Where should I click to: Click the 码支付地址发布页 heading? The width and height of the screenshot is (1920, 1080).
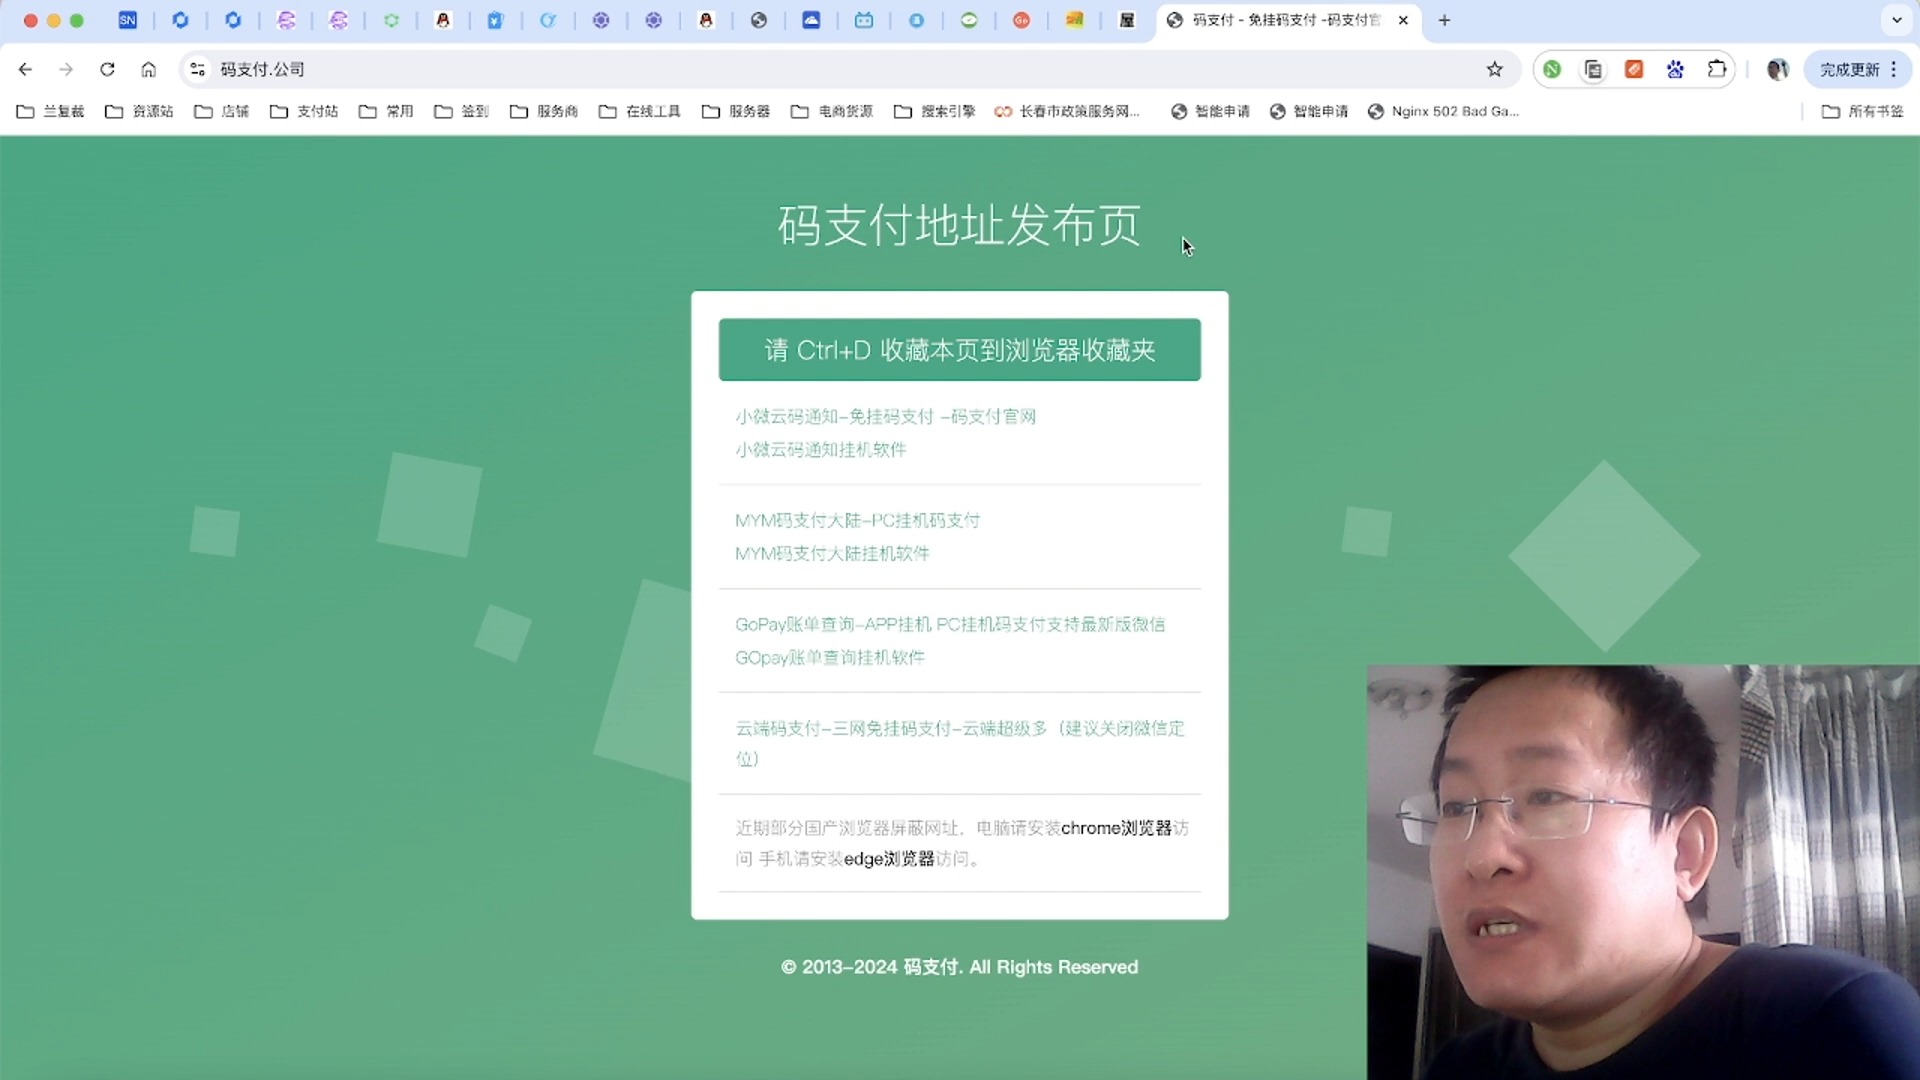pos(959,225)
